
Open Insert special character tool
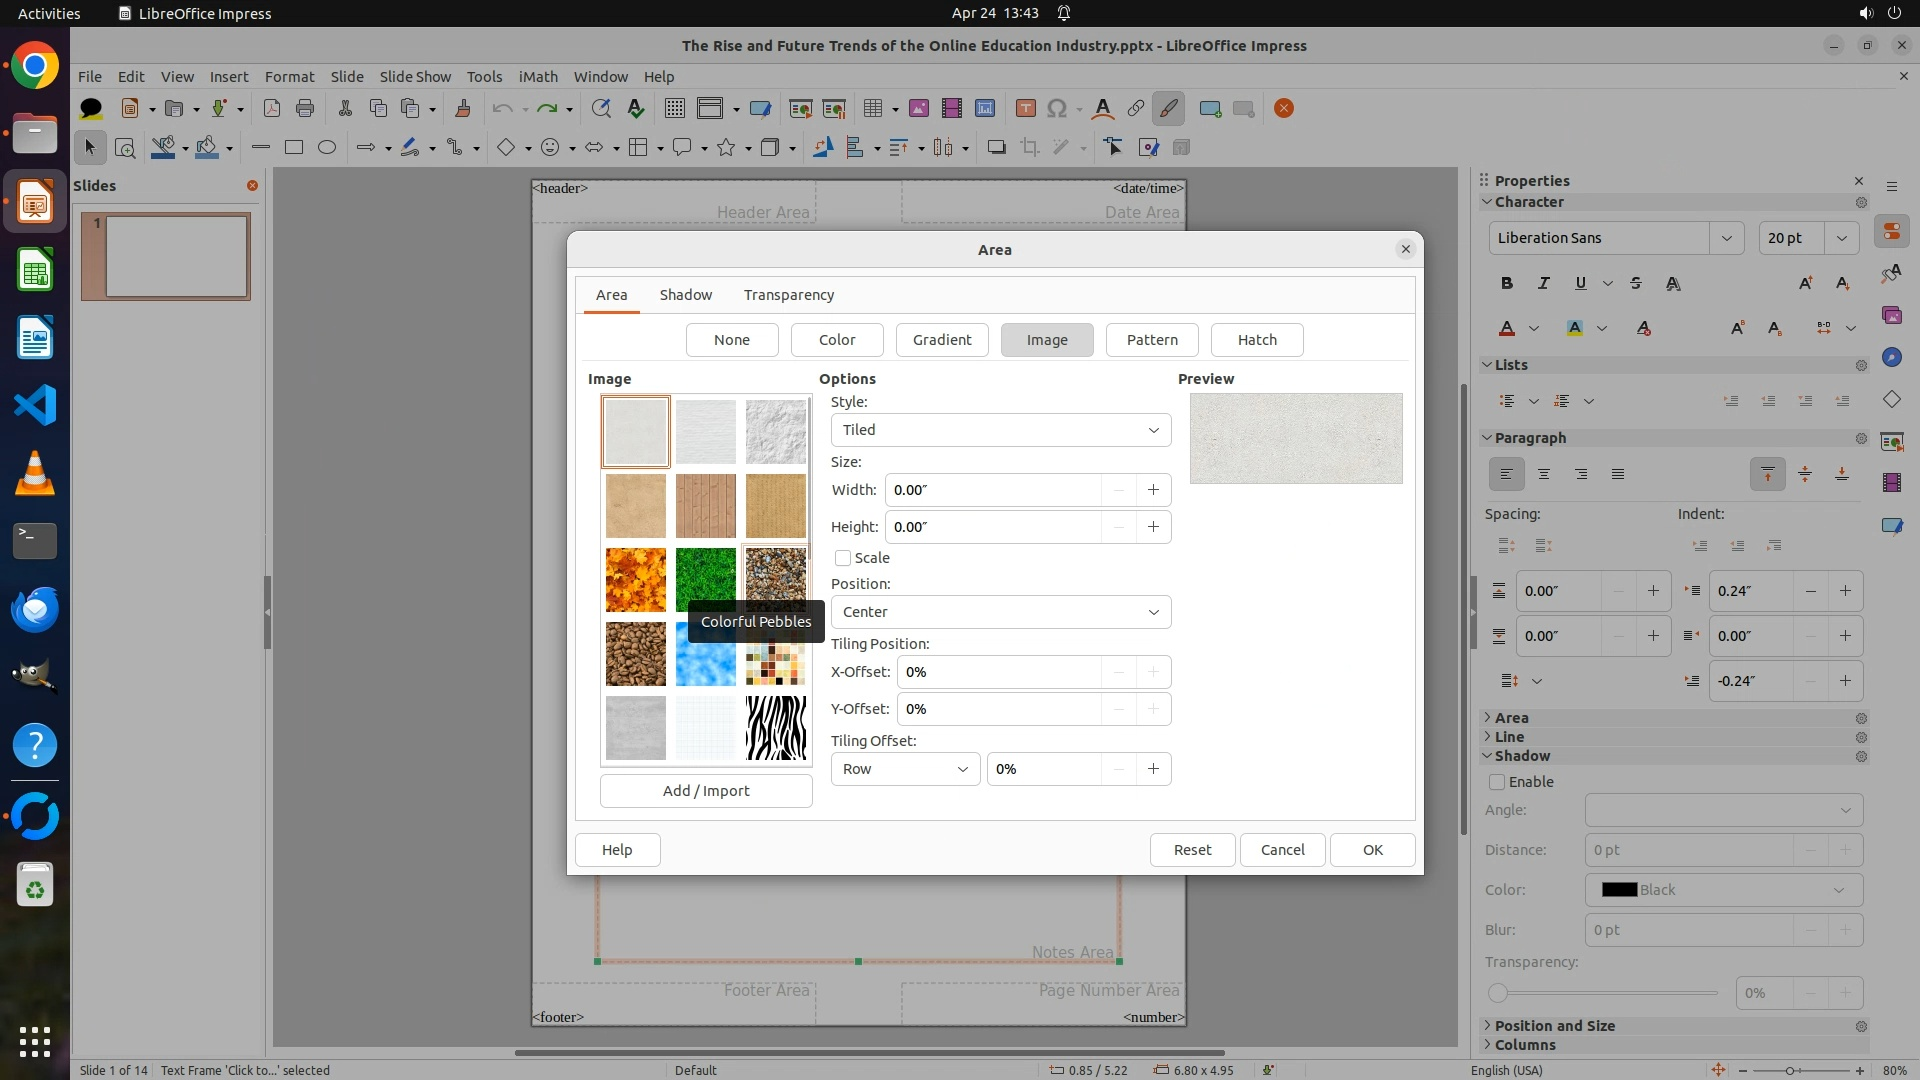click(x=1057, y=108)
